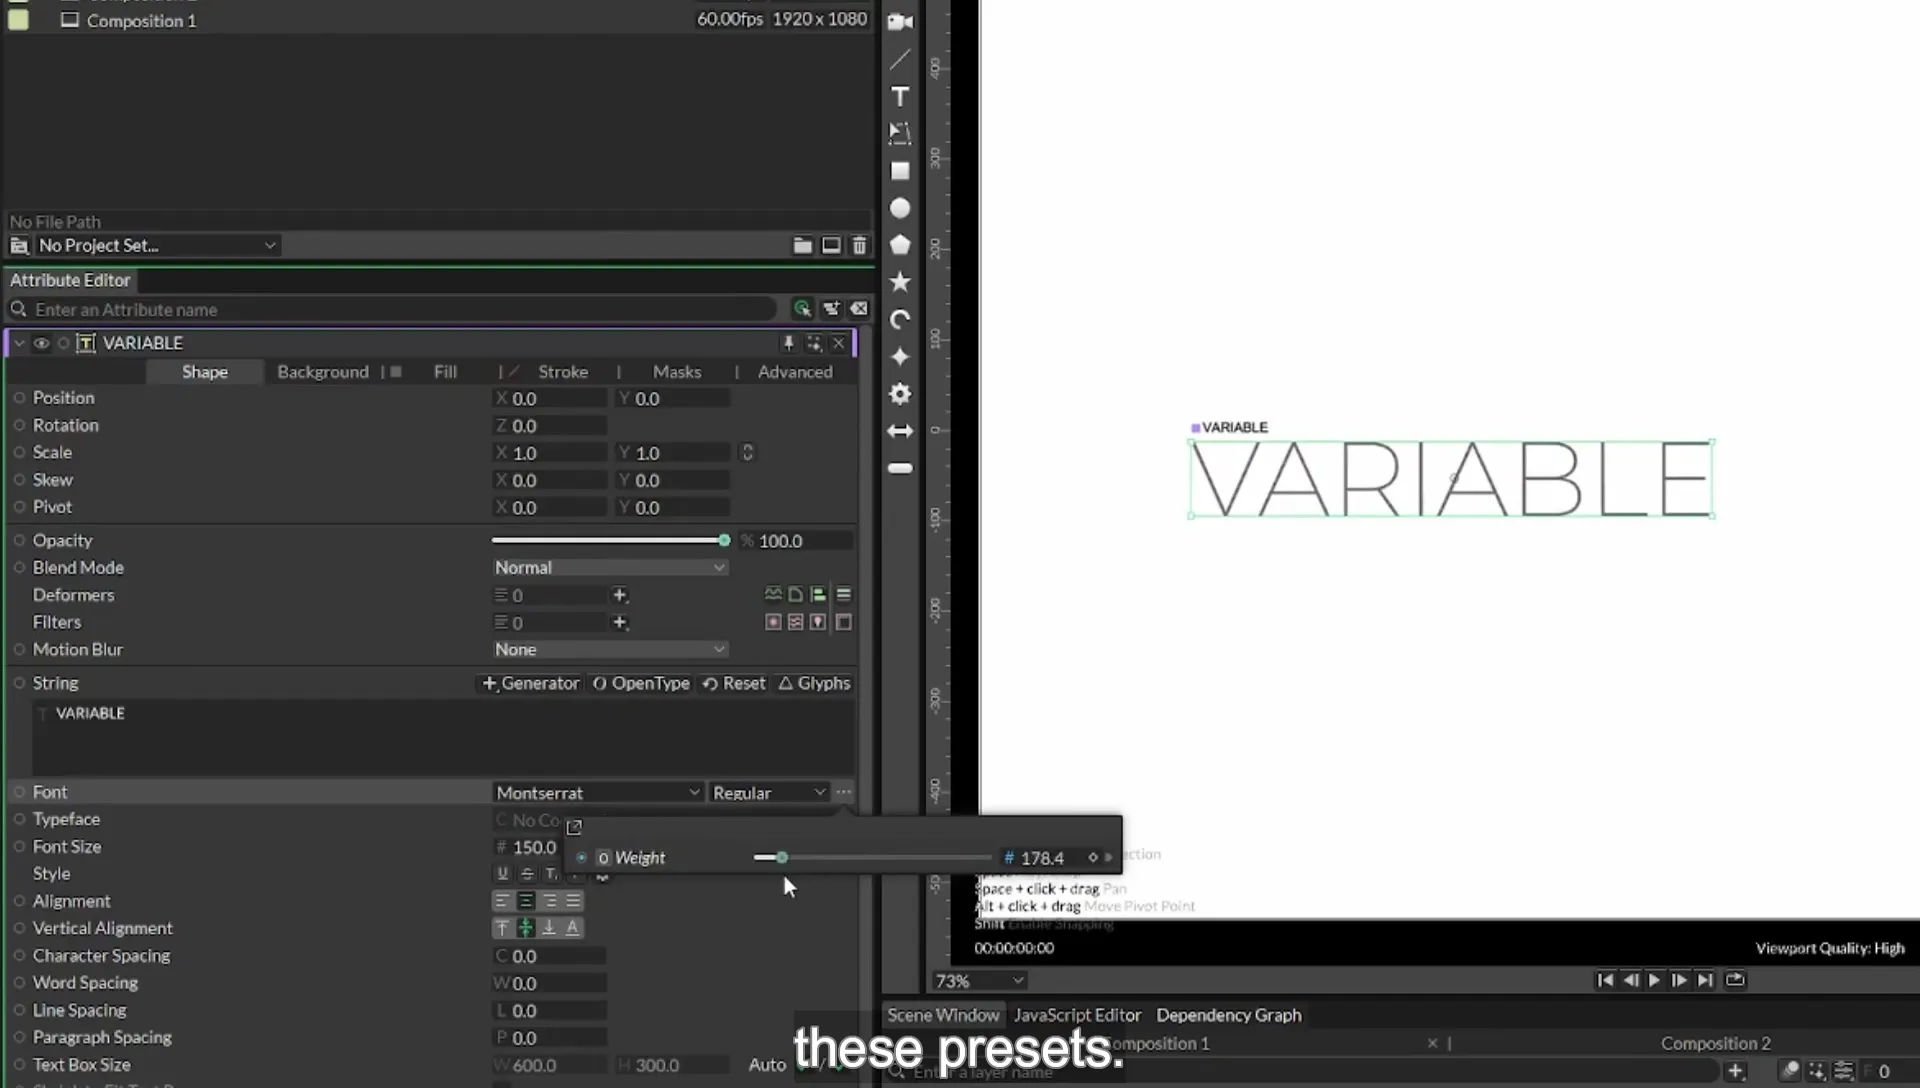The height and width of the screenshot is (1088, 1920).
Task: Open the Motion Blur dropdown
Action: click(610, 649)
